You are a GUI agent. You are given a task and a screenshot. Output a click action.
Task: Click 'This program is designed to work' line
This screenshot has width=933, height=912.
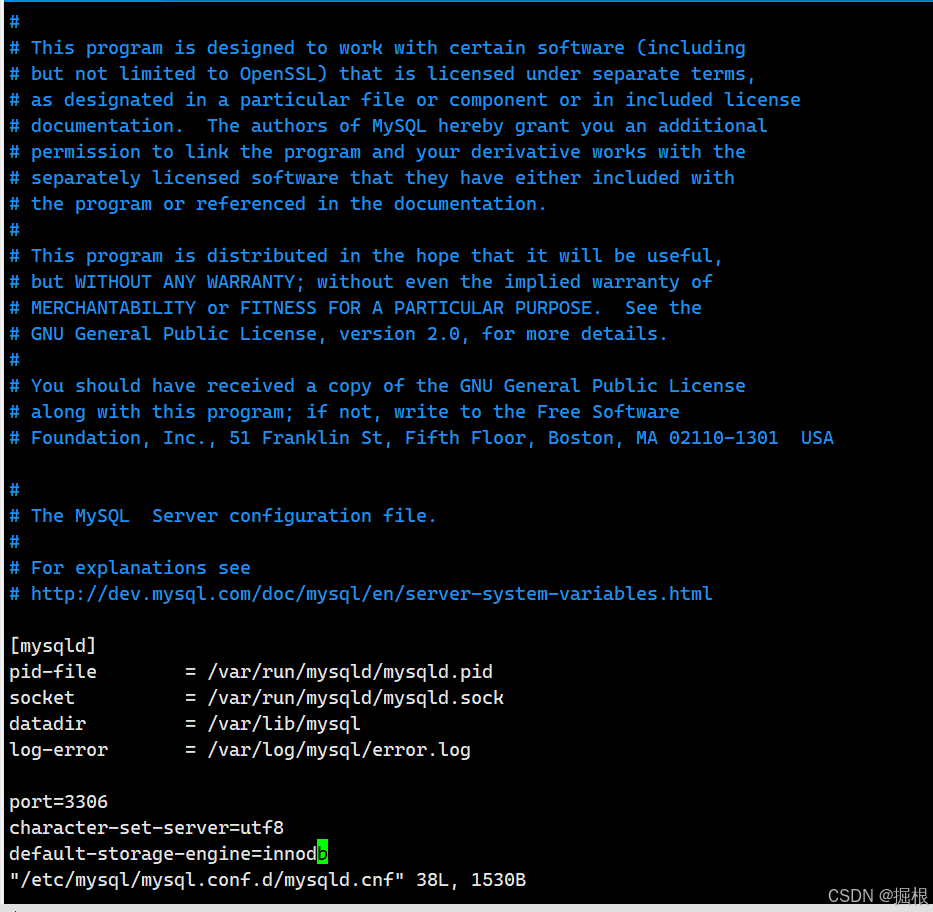click(378, 48)
